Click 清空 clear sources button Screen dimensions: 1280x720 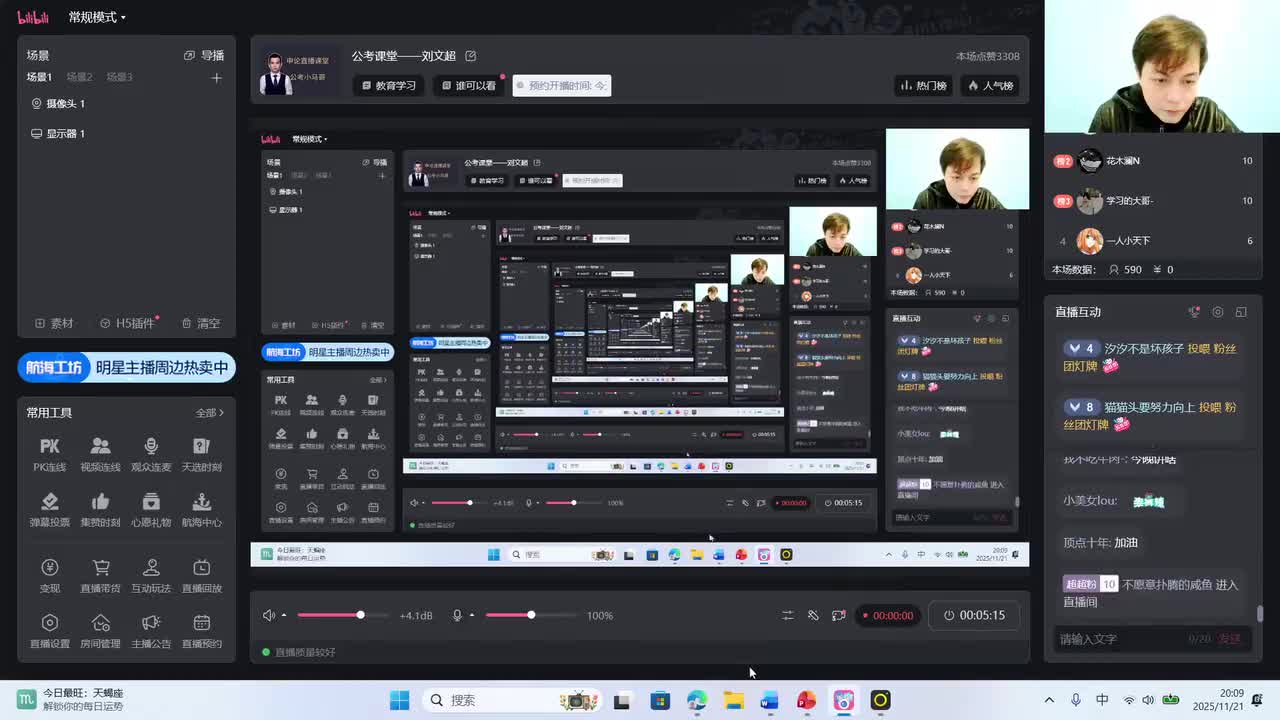pyautogui.click(x=201, y=323)
